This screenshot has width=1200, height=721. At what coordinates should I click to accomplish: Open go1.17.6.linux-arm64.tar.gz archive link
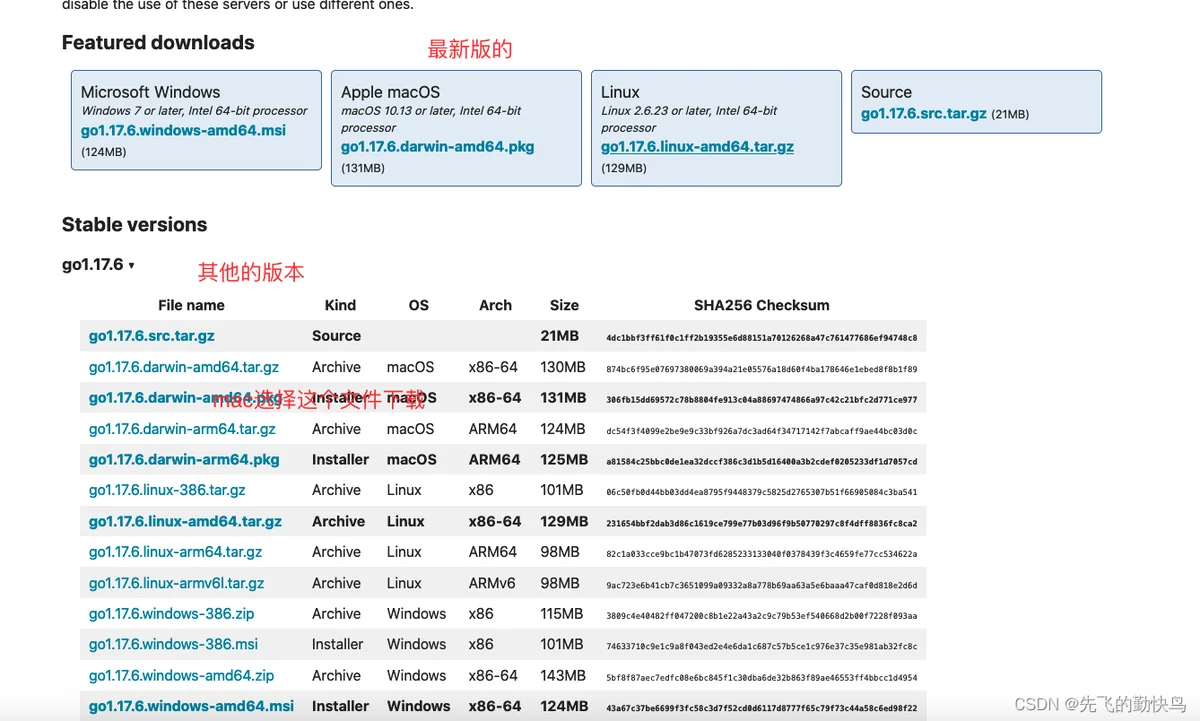[x=175, y=552]
